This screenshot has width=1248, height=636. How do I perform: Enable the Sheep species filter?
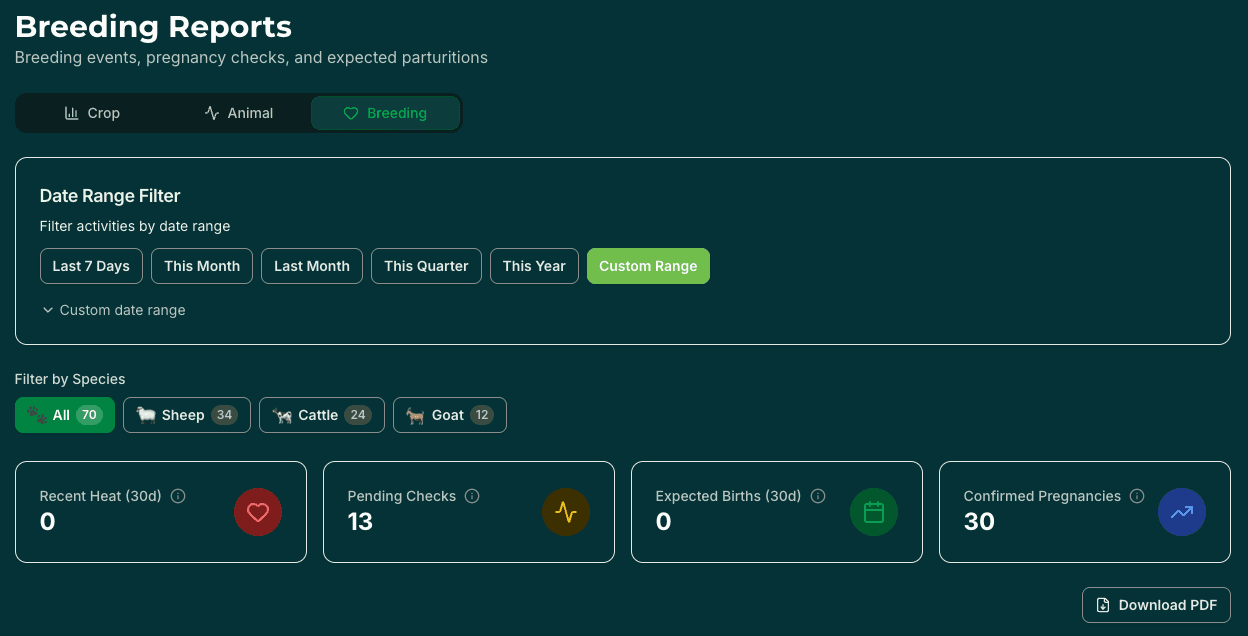click(x=186, y=414)
